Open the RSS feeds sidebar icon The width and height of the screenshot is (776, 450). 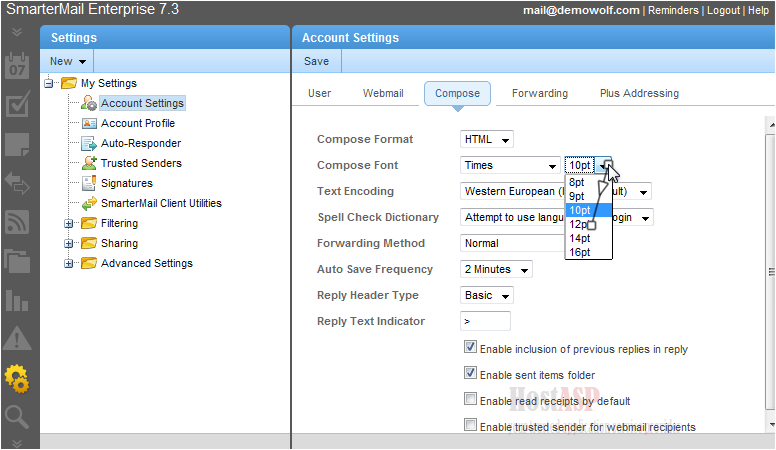(x=17, y=222)
